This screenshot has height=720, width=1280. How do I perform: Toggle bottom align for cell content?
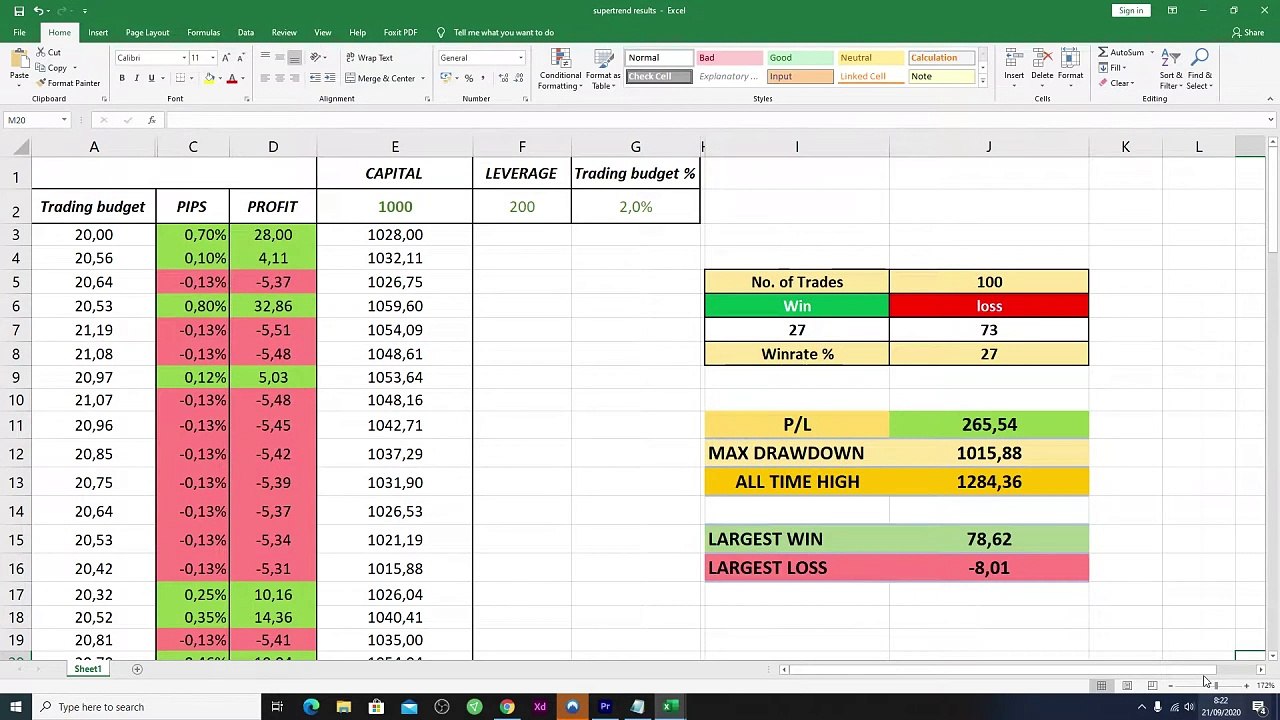294,58
